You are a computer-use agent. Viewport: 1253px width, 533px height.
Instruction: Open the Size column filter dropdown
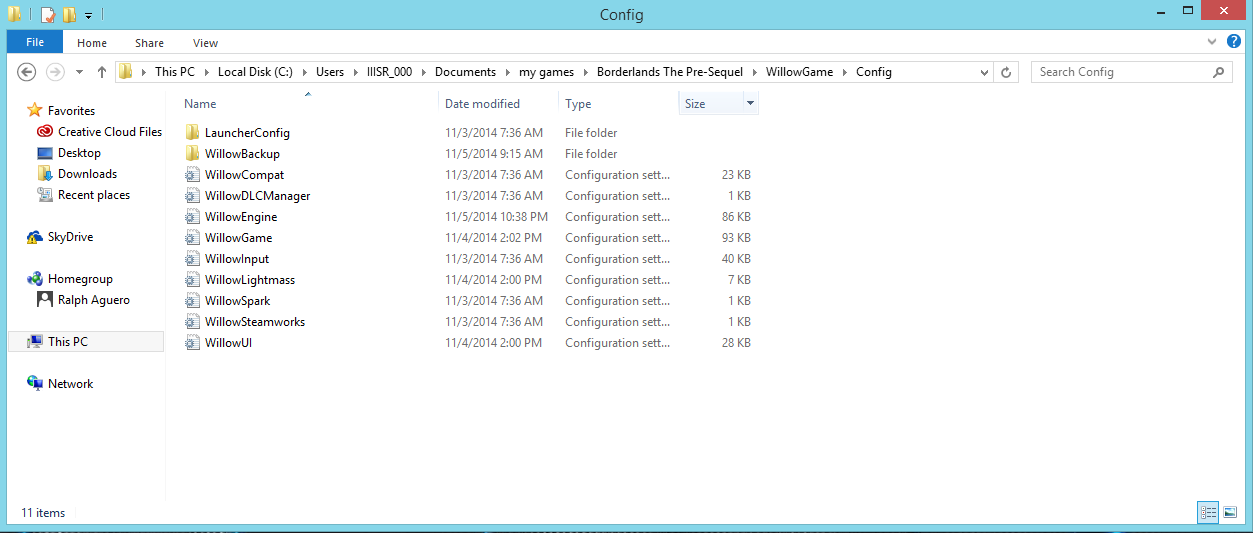750,104
